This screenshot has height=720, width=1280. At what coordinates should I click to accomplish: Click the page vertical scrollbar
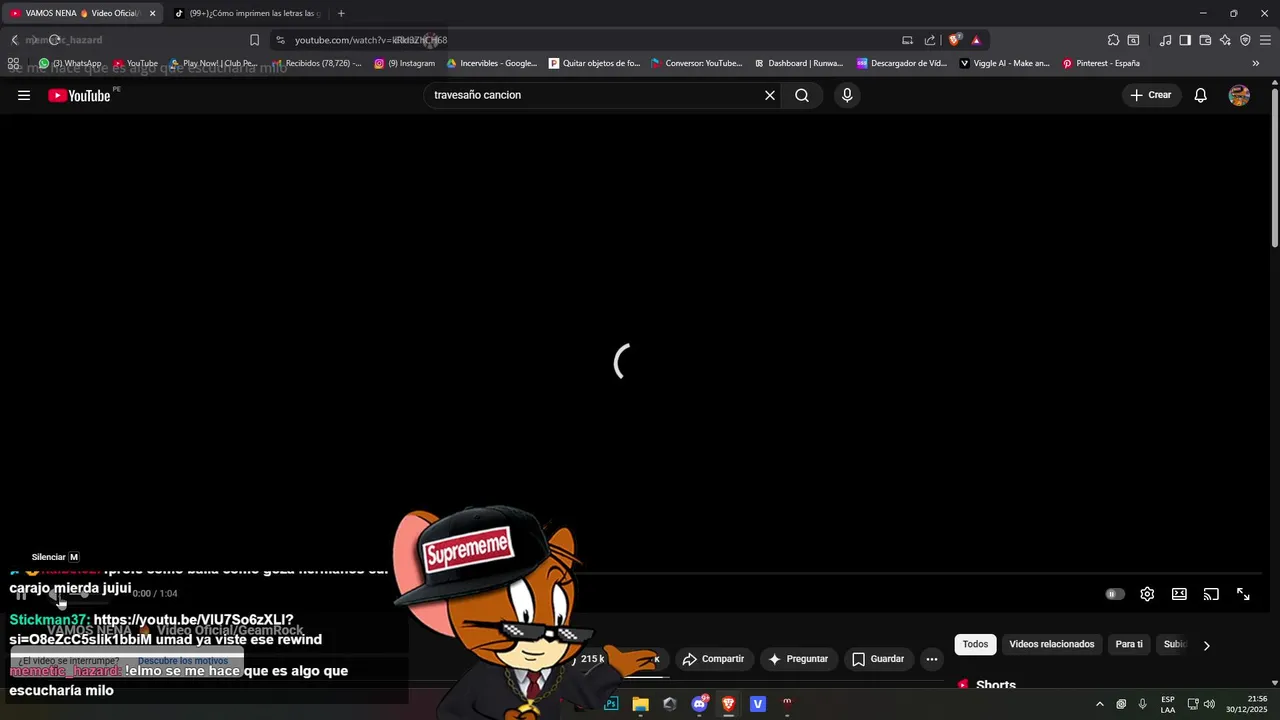(1275, 170)
